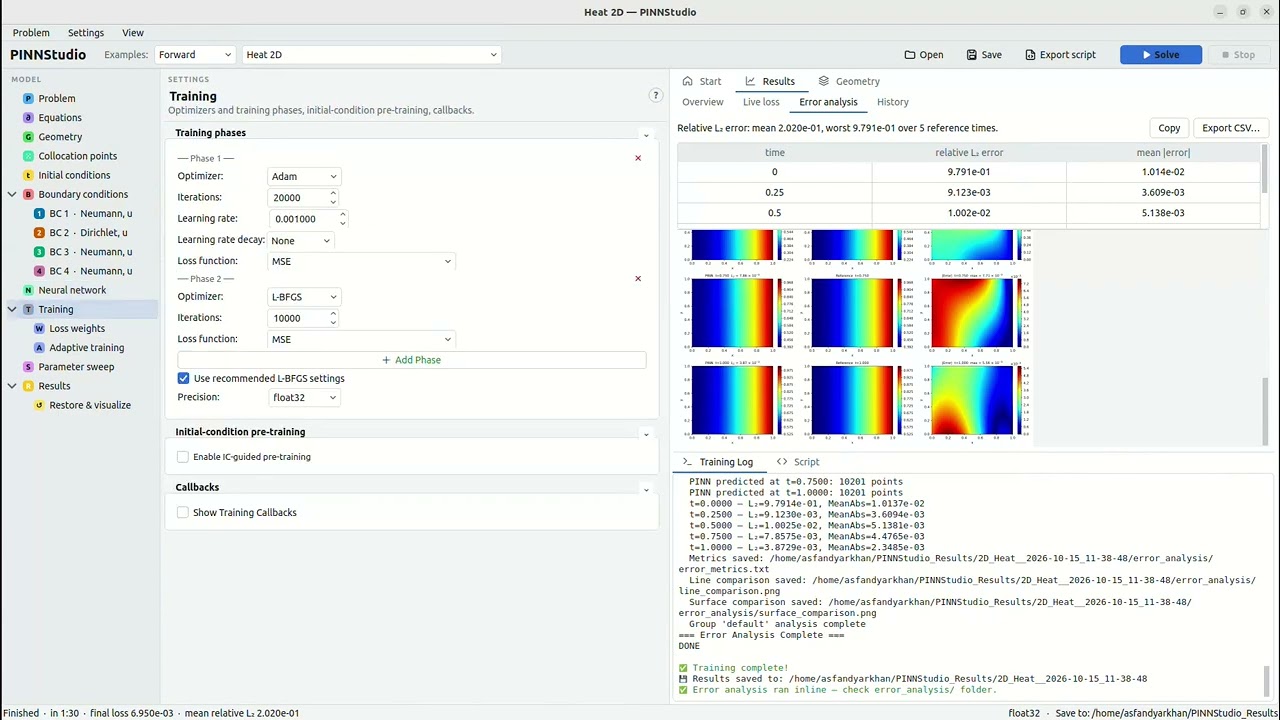Uncheck Use recommended L-BFGS settings
Screen dimensions: 1280x720
[183, 378]
